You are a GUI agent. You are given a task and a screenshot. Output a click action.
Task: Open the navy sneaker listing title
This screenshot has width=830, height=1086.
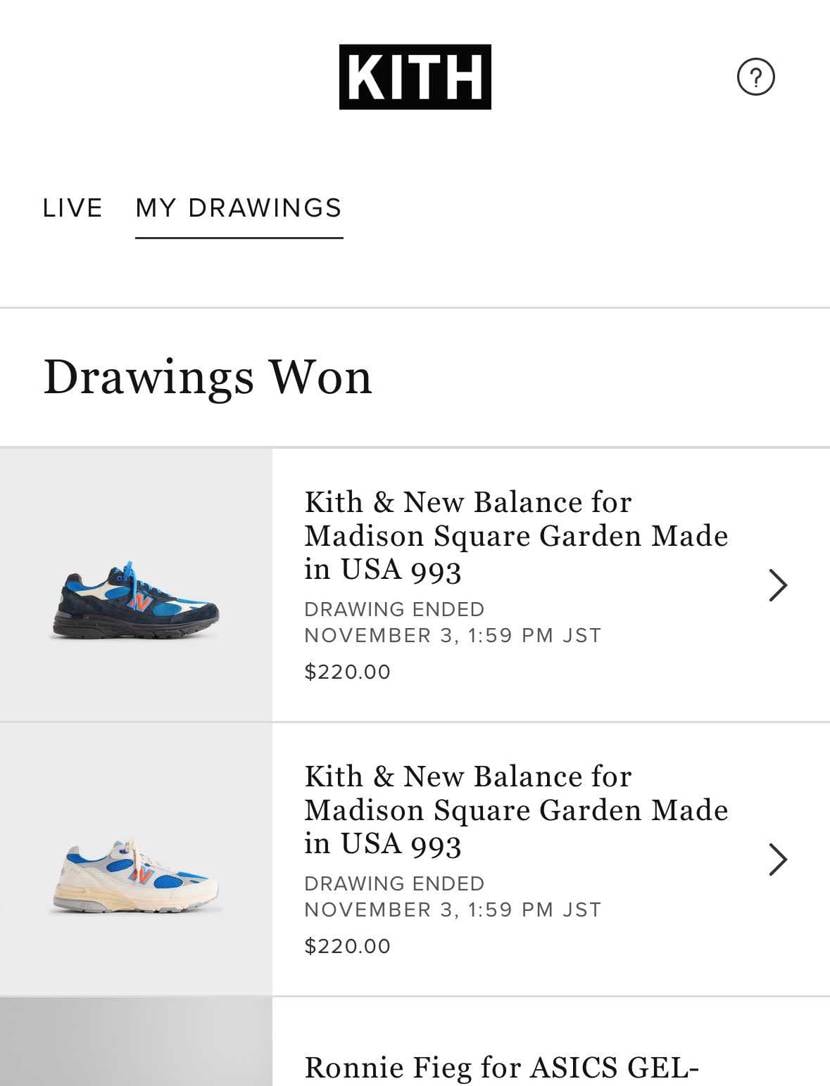515,536
